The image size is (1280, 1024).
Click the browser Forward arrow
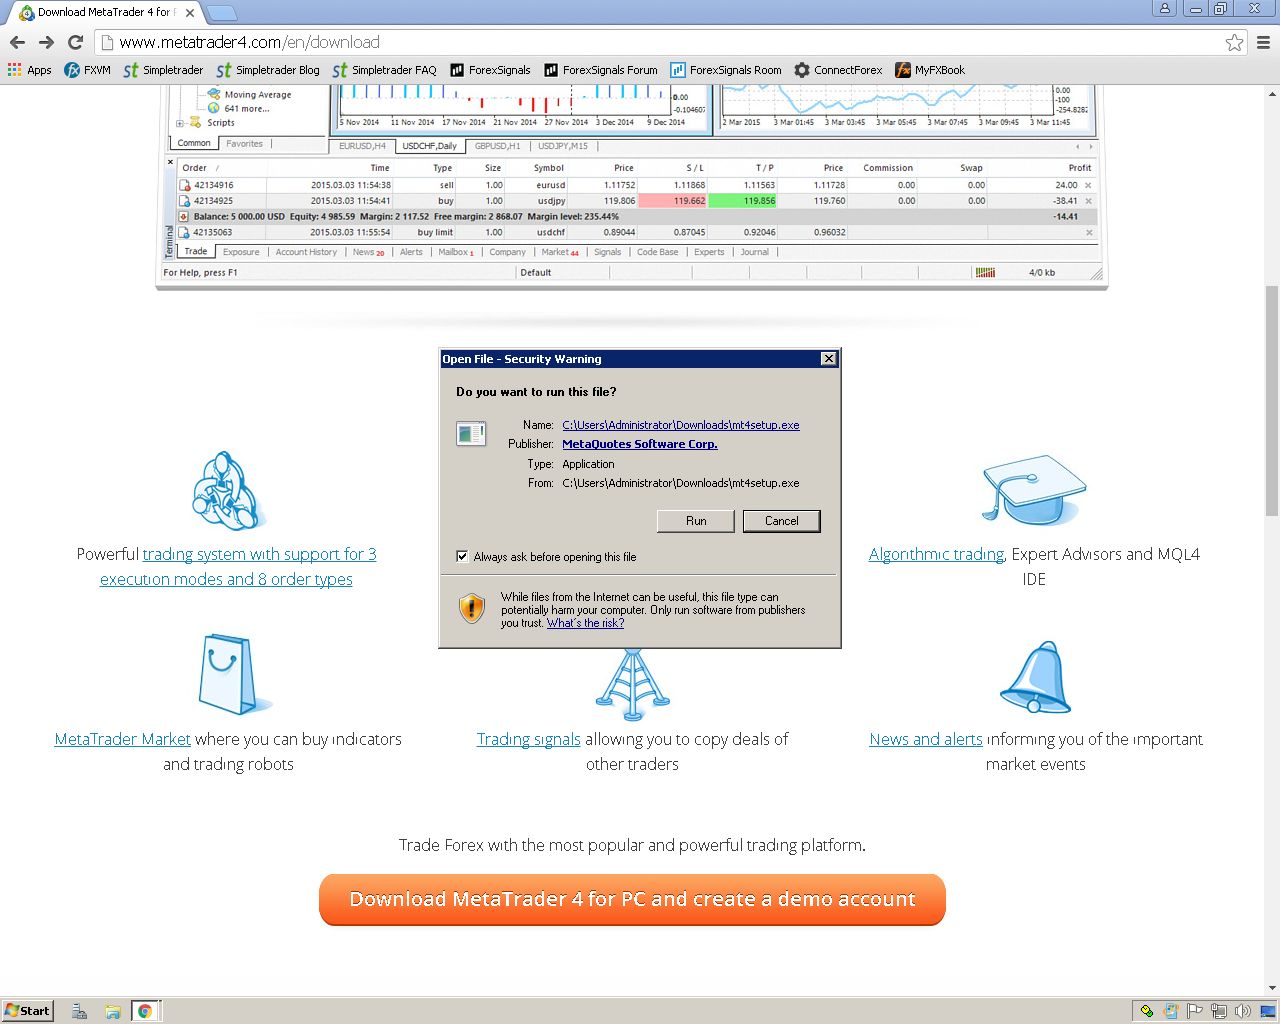[46, 42]
